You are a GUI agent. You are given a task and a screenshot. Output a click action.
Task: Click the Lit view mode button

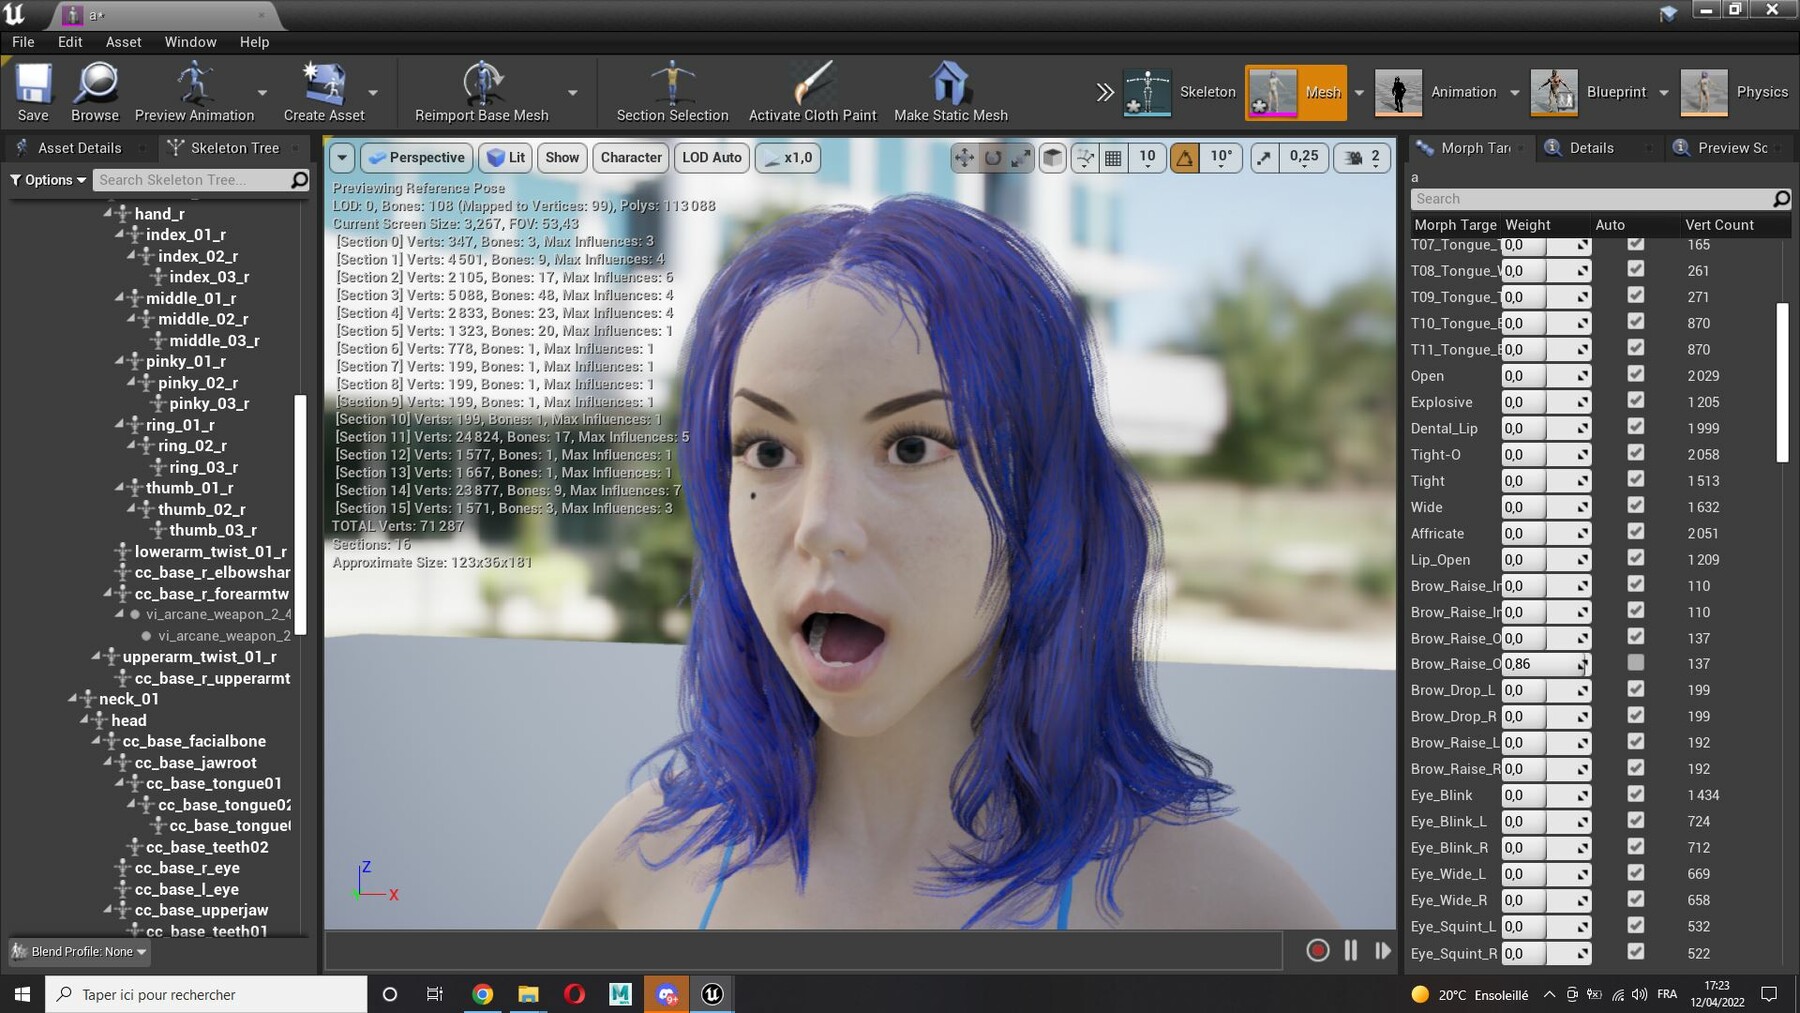(506, 157)
